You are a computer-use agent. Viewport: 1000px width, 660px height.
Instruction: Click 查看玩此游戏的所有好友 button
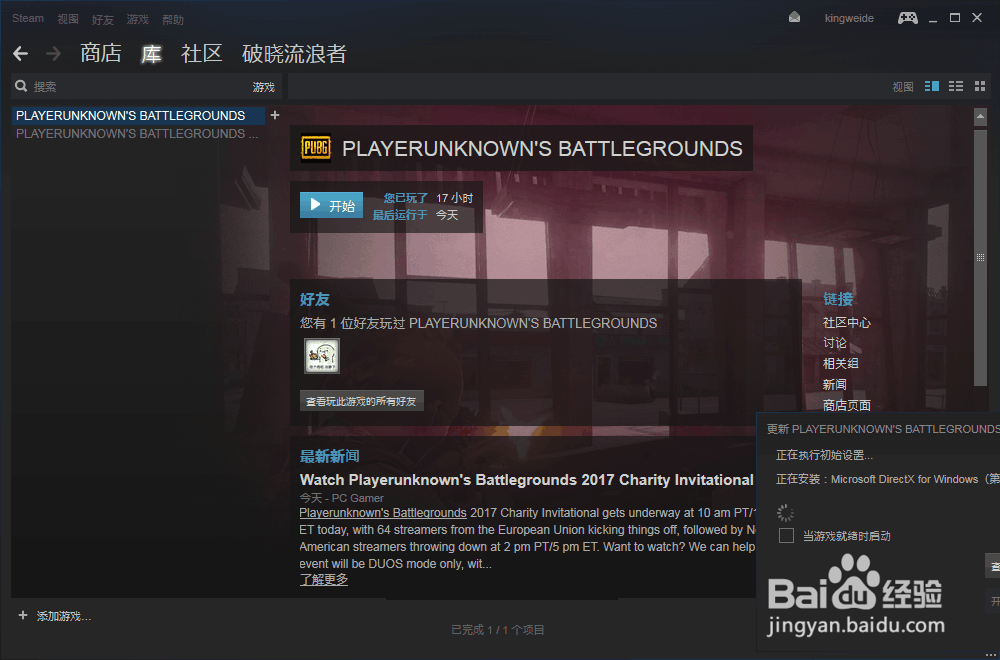(362, 401)
